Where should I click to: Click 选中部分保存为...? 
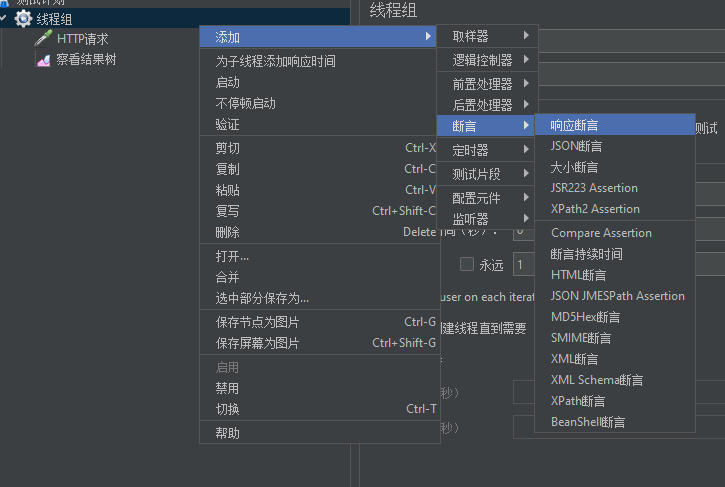pos(318,298)
